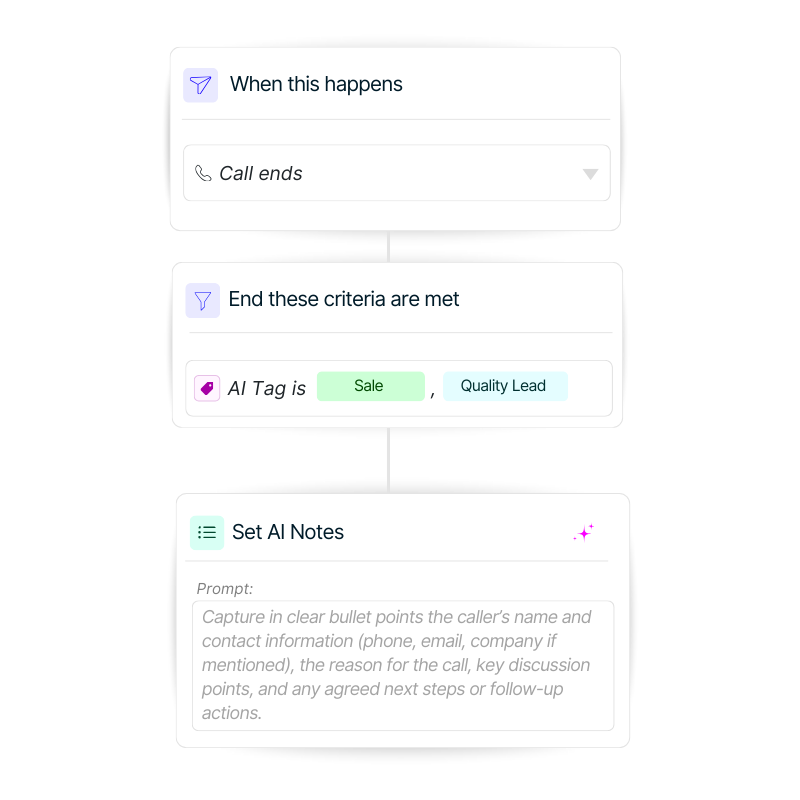This screenshot has width=800, height=800.
Task: Select the Quality Lead tag
Action: click(504, 386)
